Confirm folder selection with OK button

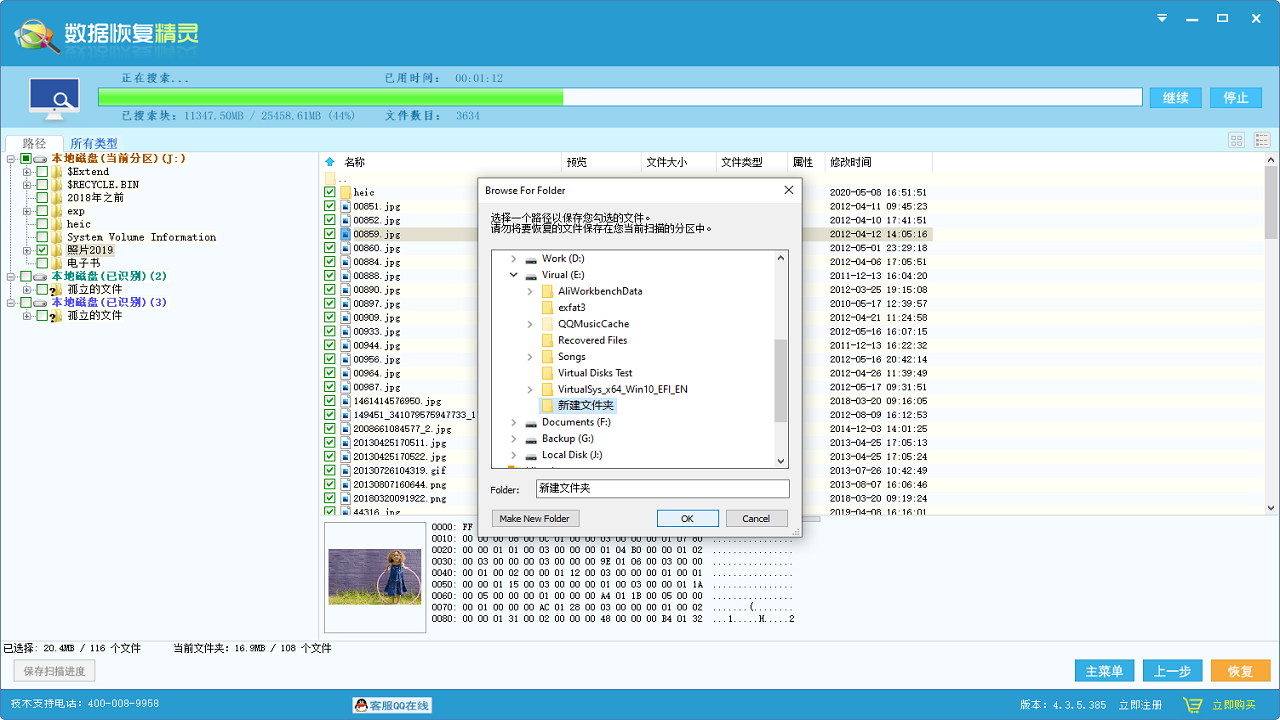coord(687,518)
